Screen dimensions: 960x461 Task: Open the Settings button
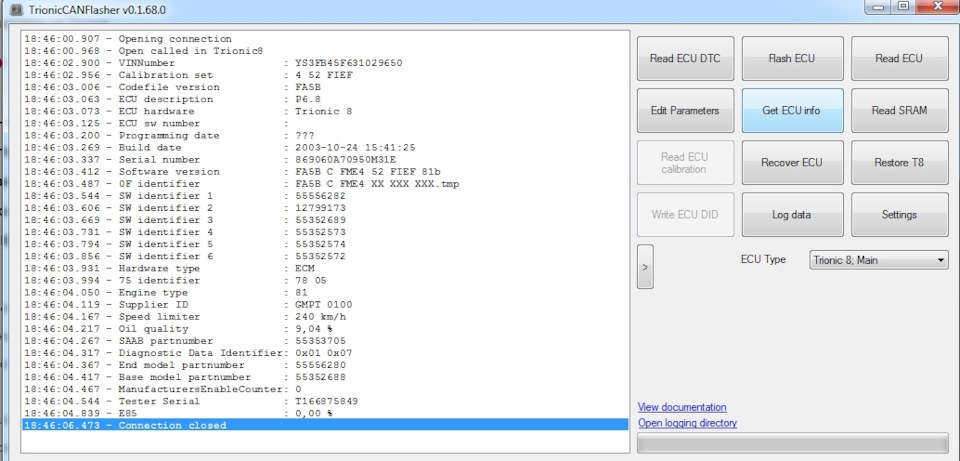(899, 215)
